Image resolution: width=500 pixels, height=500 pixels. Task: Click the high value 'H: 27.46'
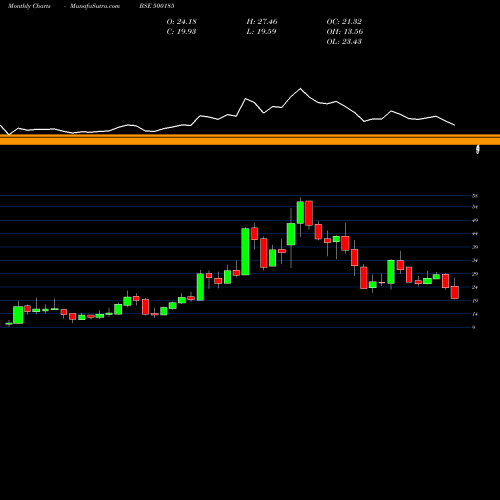pyautogui.click(x=262, y=21)
